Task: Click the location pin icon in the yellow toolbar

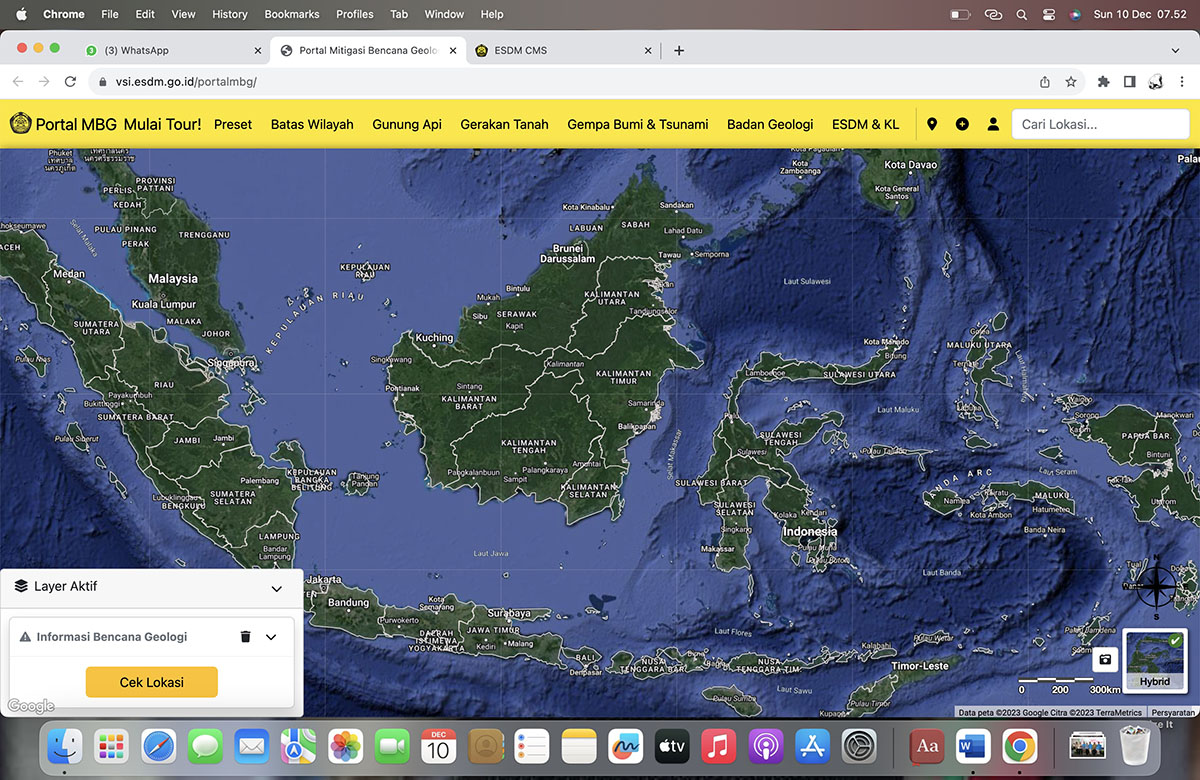Action: [x=932, y=124]
